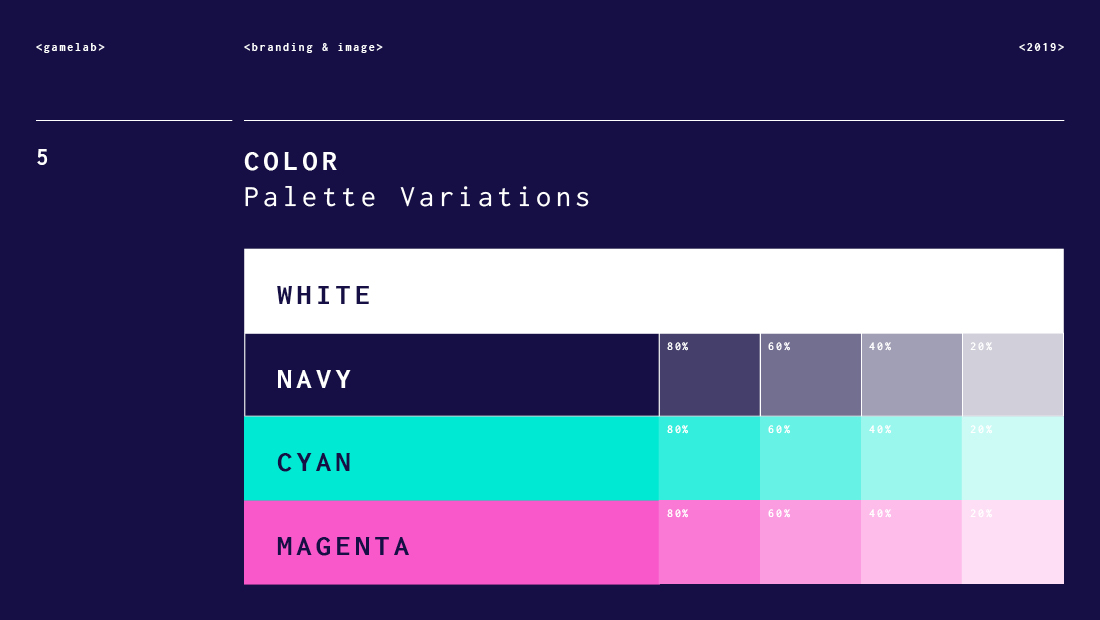Screen dimensions: 1100x620
Task: Pick the 80% navy tint swatch
Action: pyautogui.click(x=709, y=376)
